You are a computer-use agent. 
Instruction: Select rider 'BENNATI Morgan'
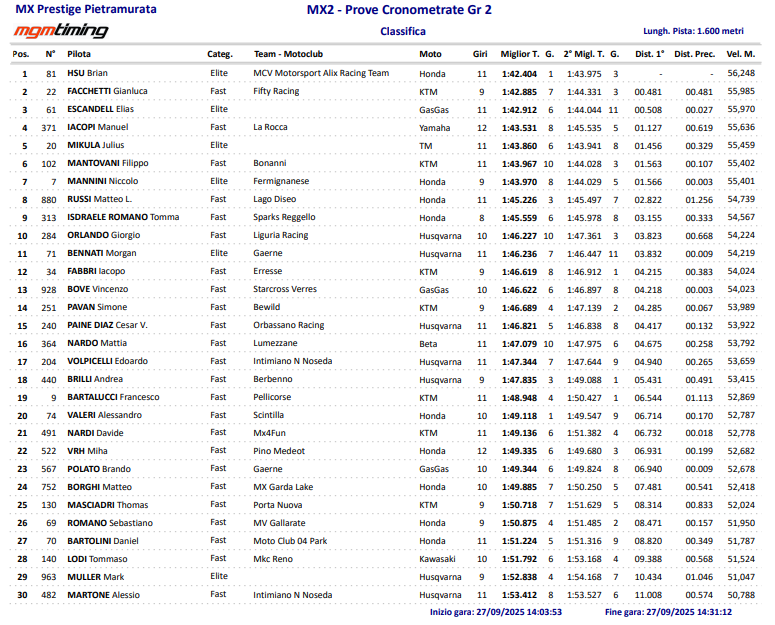(x=102, y=253)
